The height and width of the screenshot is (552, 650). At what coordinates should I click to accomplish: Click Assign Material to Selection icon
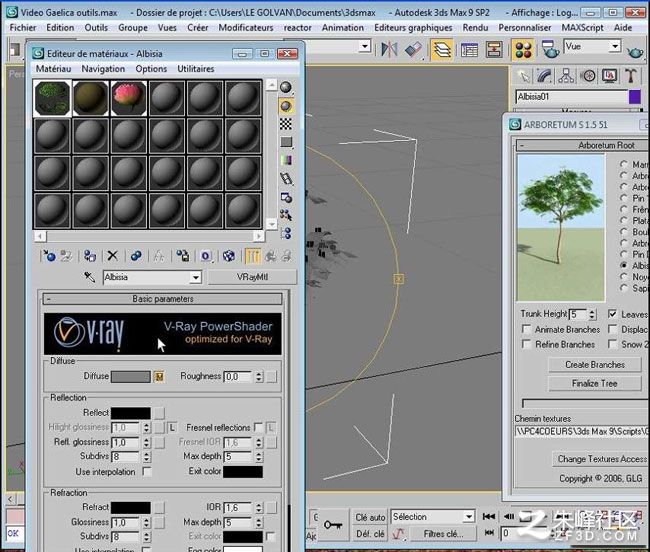click(x=90, y=256)
